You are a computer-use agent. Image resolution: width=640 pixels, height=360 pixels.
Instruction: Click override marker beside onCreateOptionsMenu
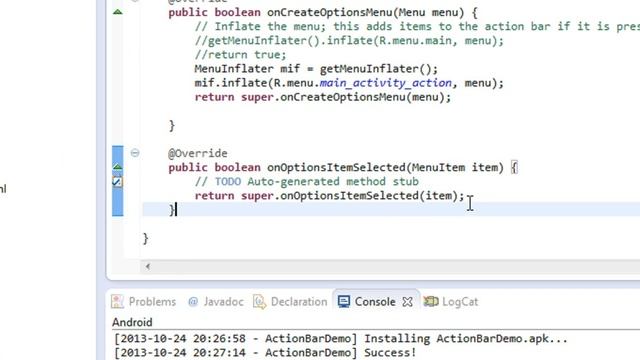coord(118,12)
